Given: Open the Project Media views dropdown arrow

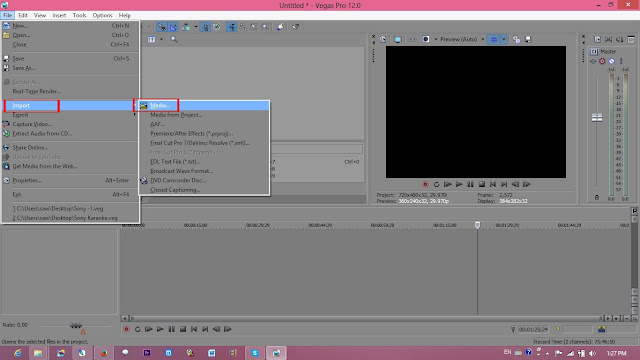Looking at the screenshot, I should [x=162, y=40].
